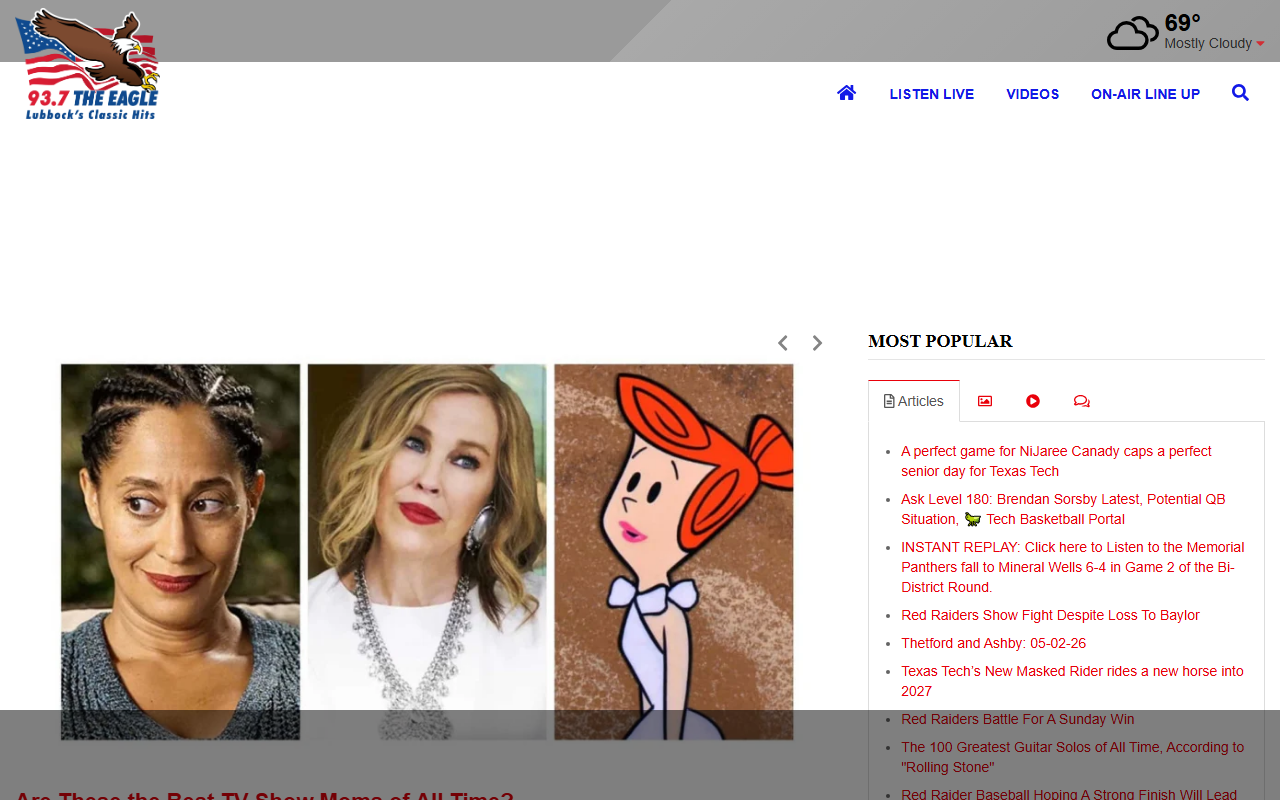Read the NiJaree Canady perfect game article
Viewport: 1280px width, 800px height.
coord(1056,461)
